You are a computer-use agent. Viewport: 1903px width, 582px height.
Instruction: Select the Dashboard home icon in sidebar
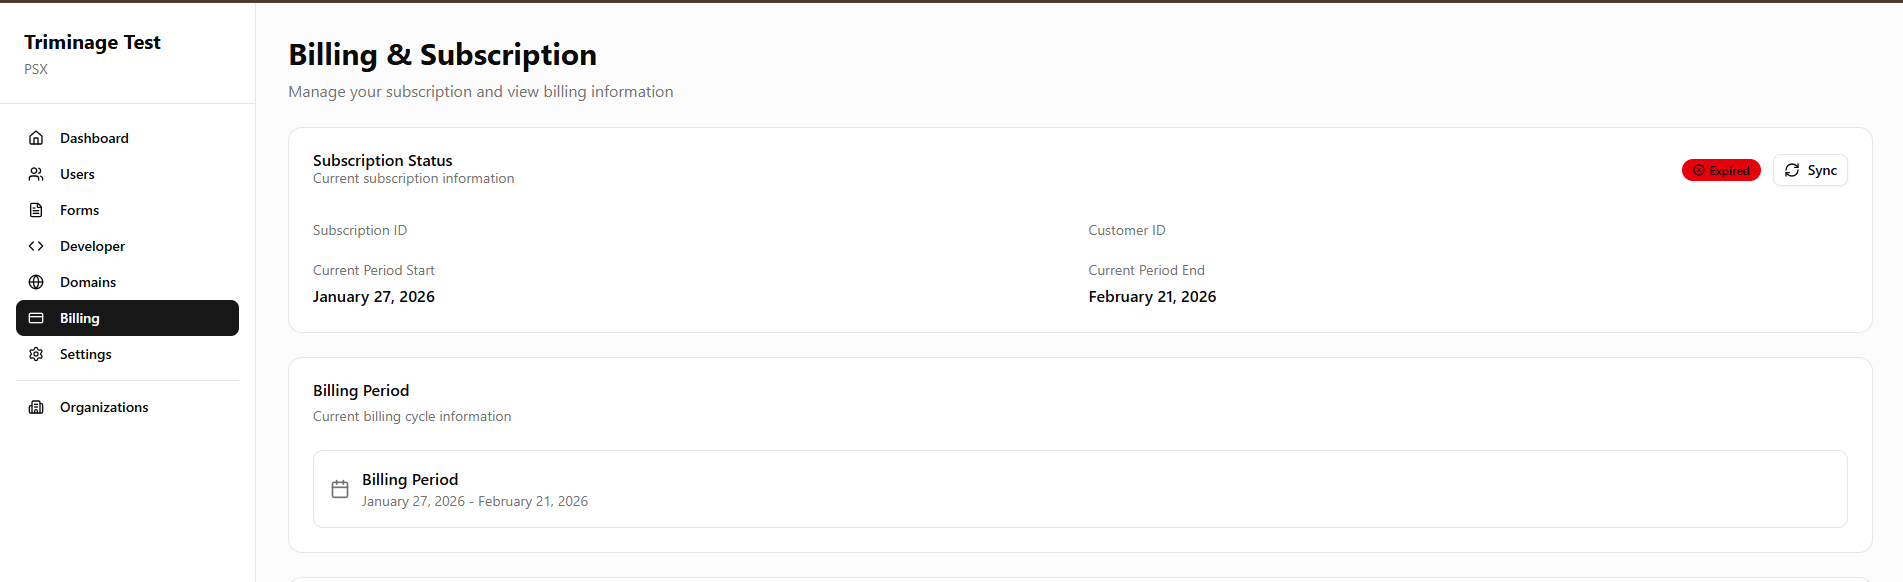36,137
